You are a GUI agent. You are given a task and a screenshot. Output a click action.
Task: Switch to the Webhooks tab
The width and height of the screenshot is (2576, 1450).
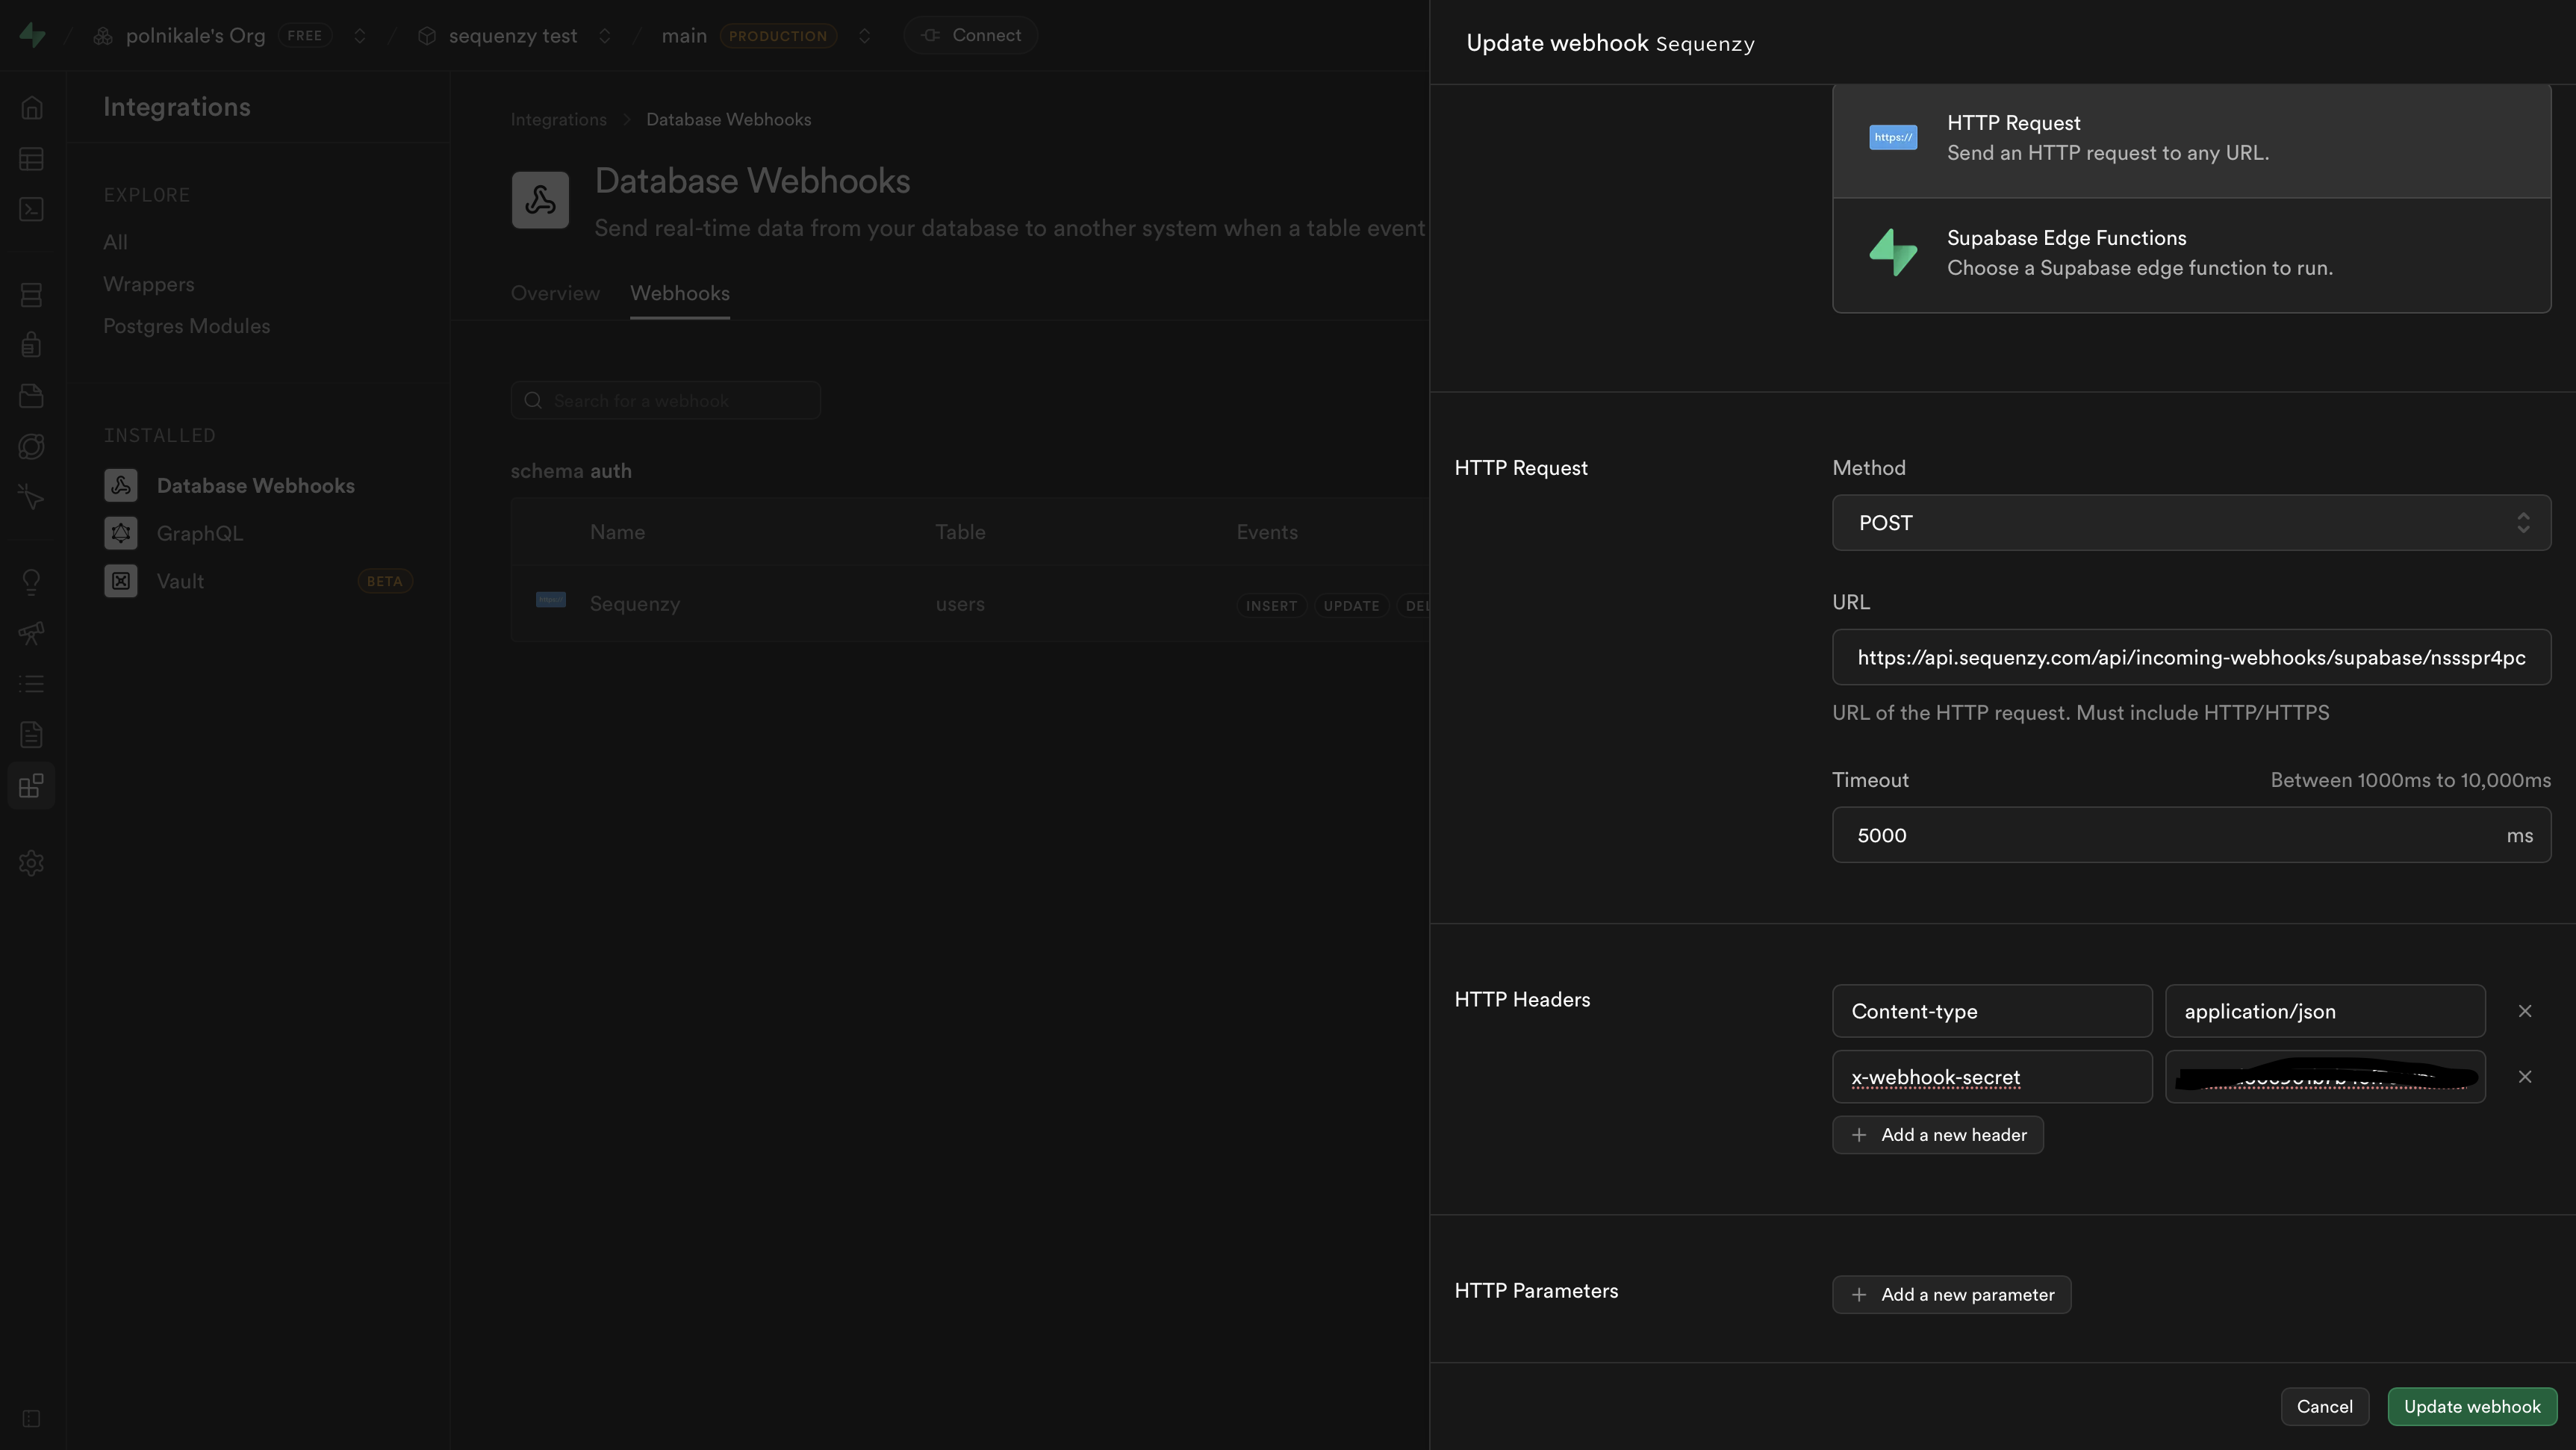(x=679, y=293)
